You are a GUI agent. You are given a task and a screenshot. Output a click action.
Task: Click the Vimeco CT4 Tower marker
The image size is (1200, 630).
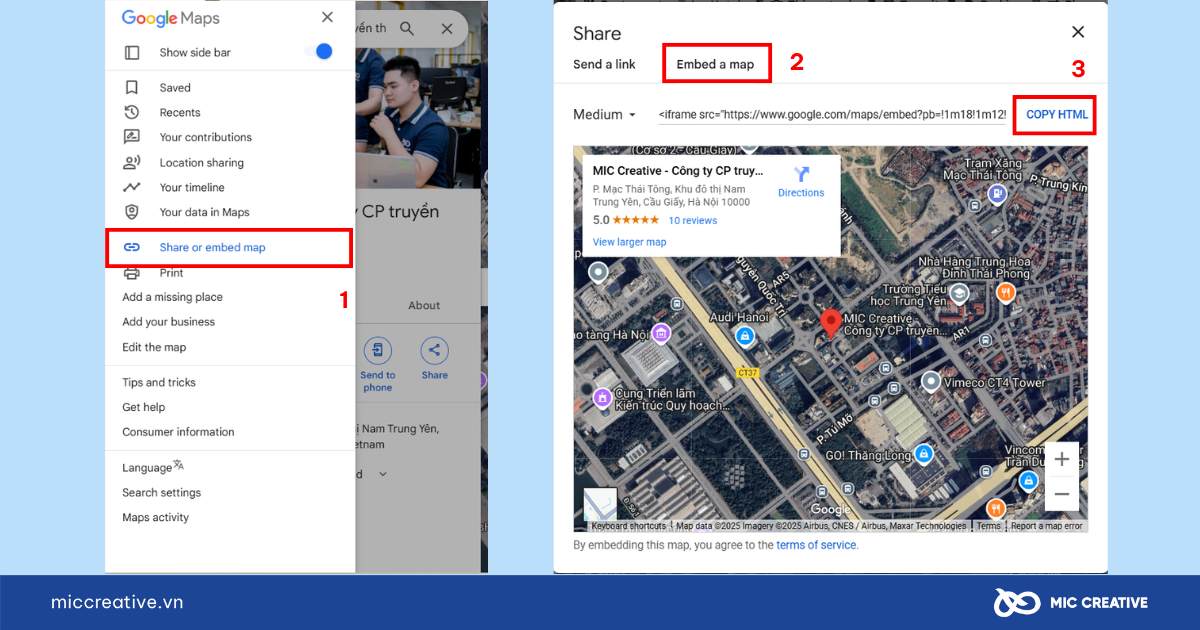coord(931,381)
